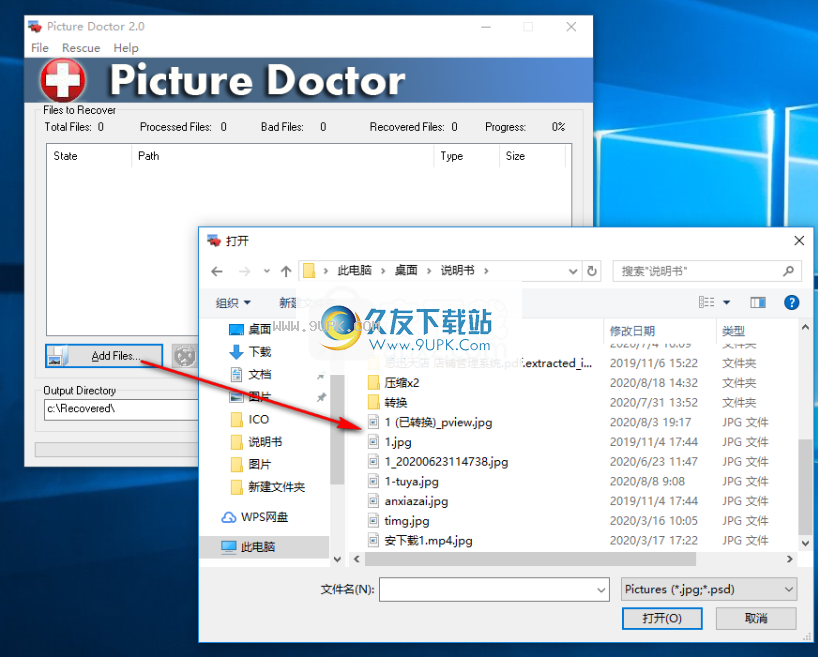The image size is (818, 657).
Task: Open the recent locations dropdown arrow
Action: [x=267, y=271]
